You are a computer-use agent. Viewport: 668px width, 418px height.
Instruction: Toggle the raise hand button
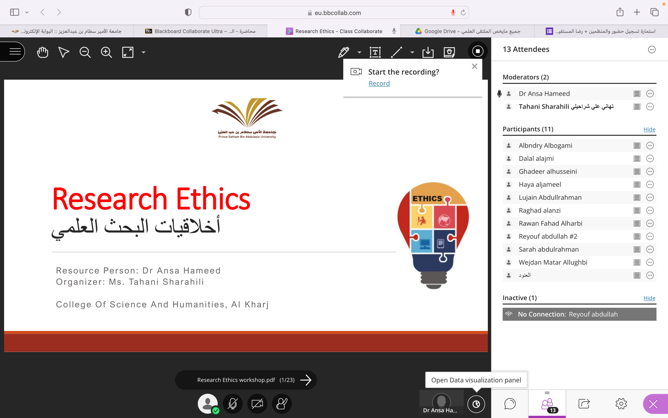click(x=282, y=404)
